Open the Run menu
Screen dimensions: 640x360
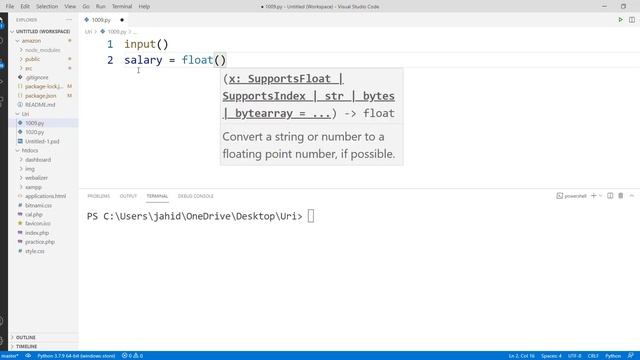click(100, 7)
